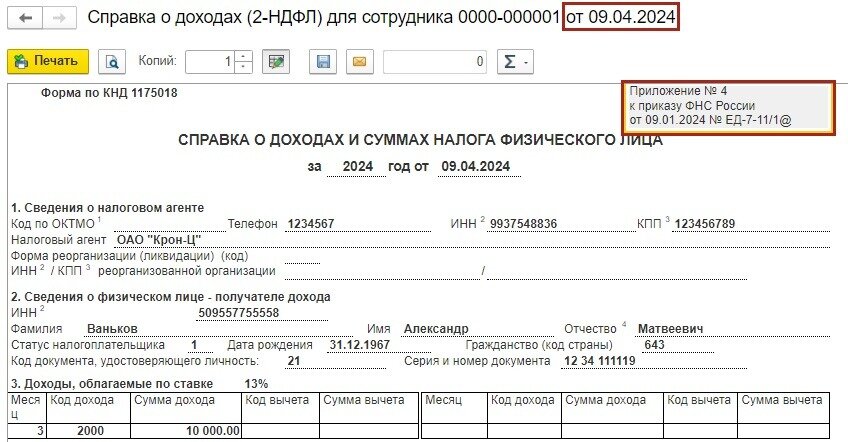Click the taxpayer status value 1
The height and width of the screenshot is (442, 848).
click(194, 345)
